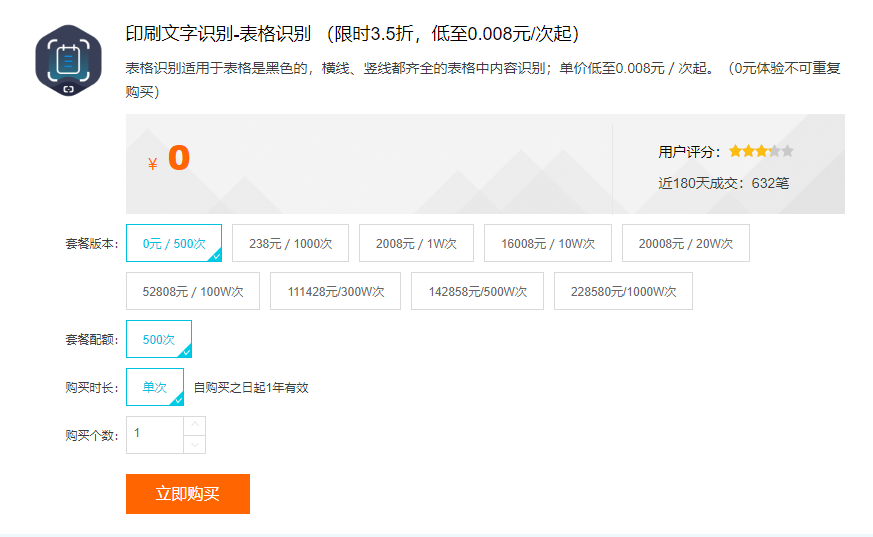Click the 近180天成交 632笔 transaction count
This screenshot has height=537, width=873.
(x=723, y=183)
